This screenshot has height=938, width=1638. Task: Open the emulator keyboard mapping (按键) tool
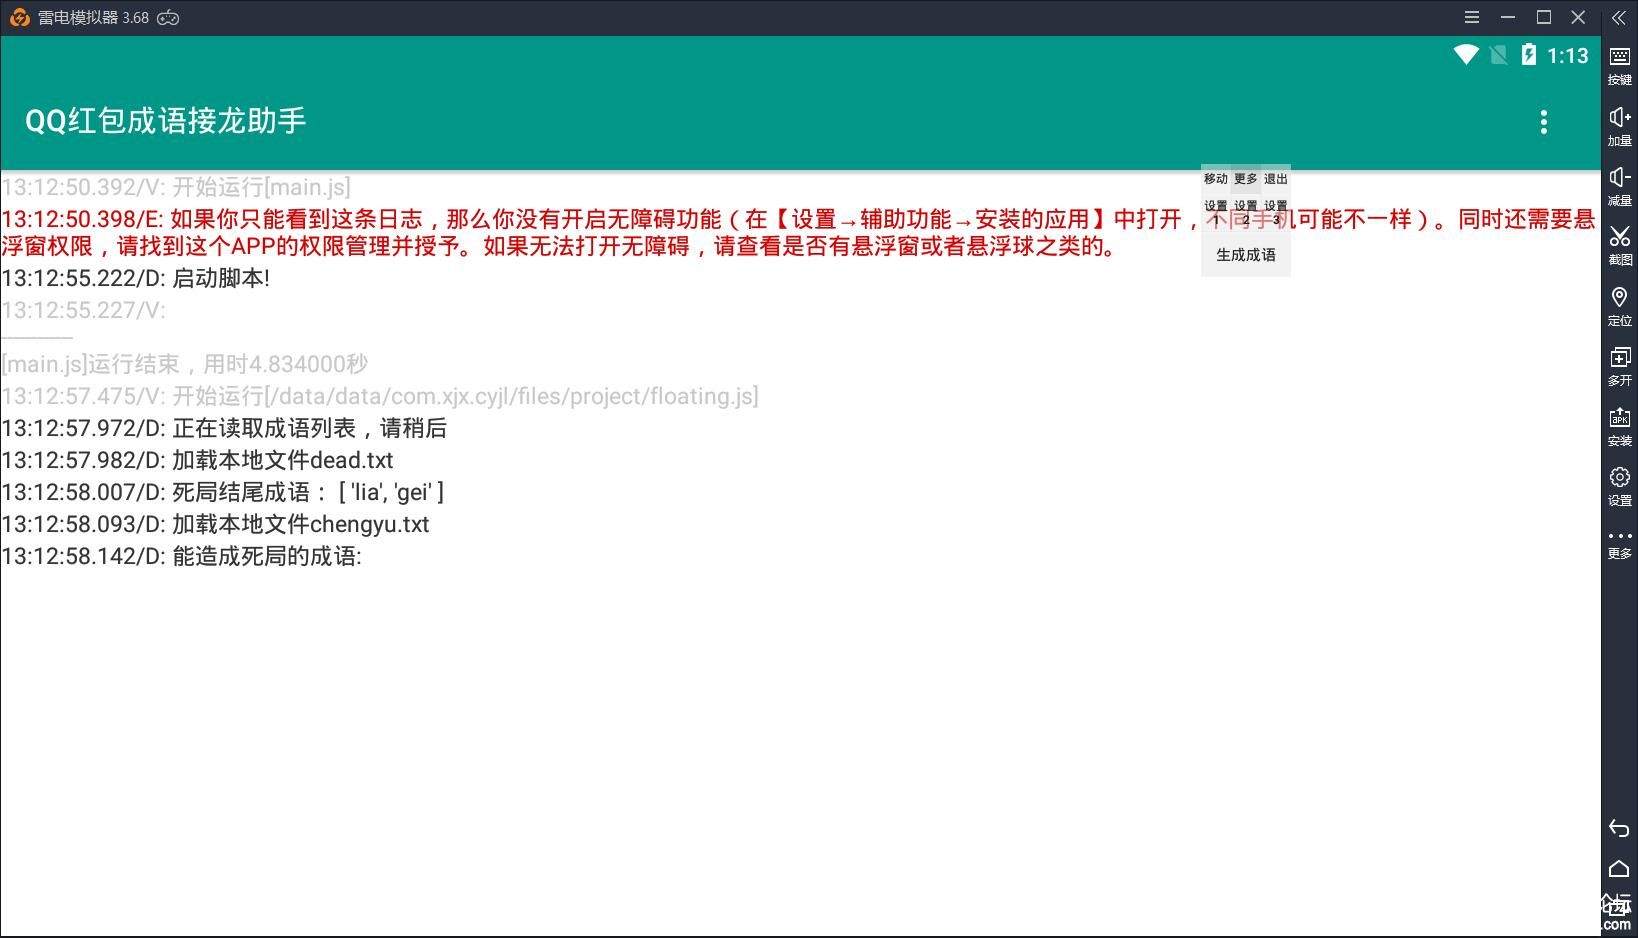pos(1619,65)
